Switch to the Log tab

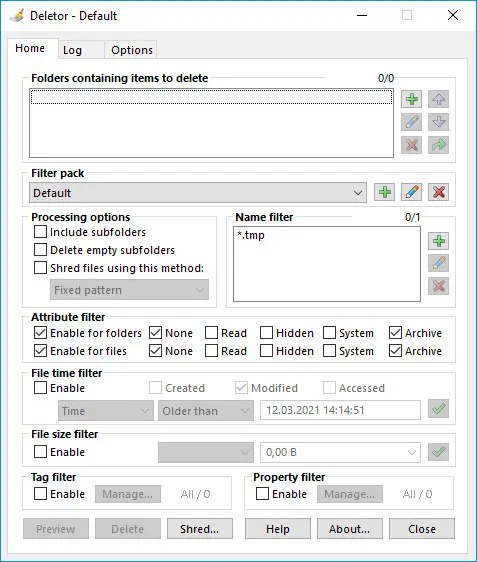[x=72, y=50]
